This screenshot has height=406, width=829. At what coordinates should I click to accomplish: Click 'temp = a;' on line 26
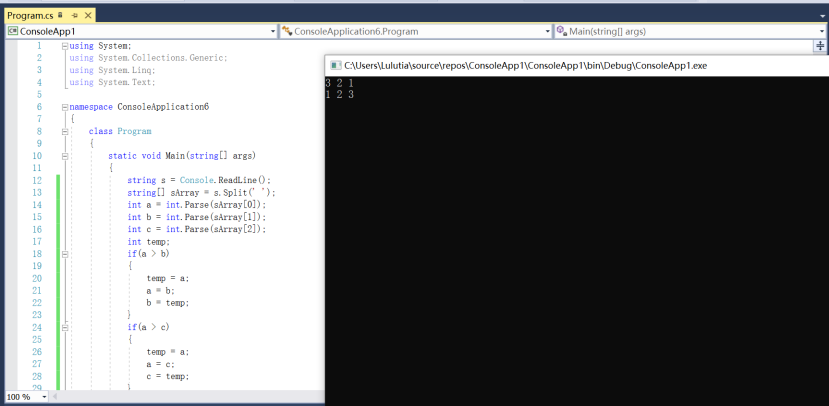pyautogui.click(x=168, y=352)
